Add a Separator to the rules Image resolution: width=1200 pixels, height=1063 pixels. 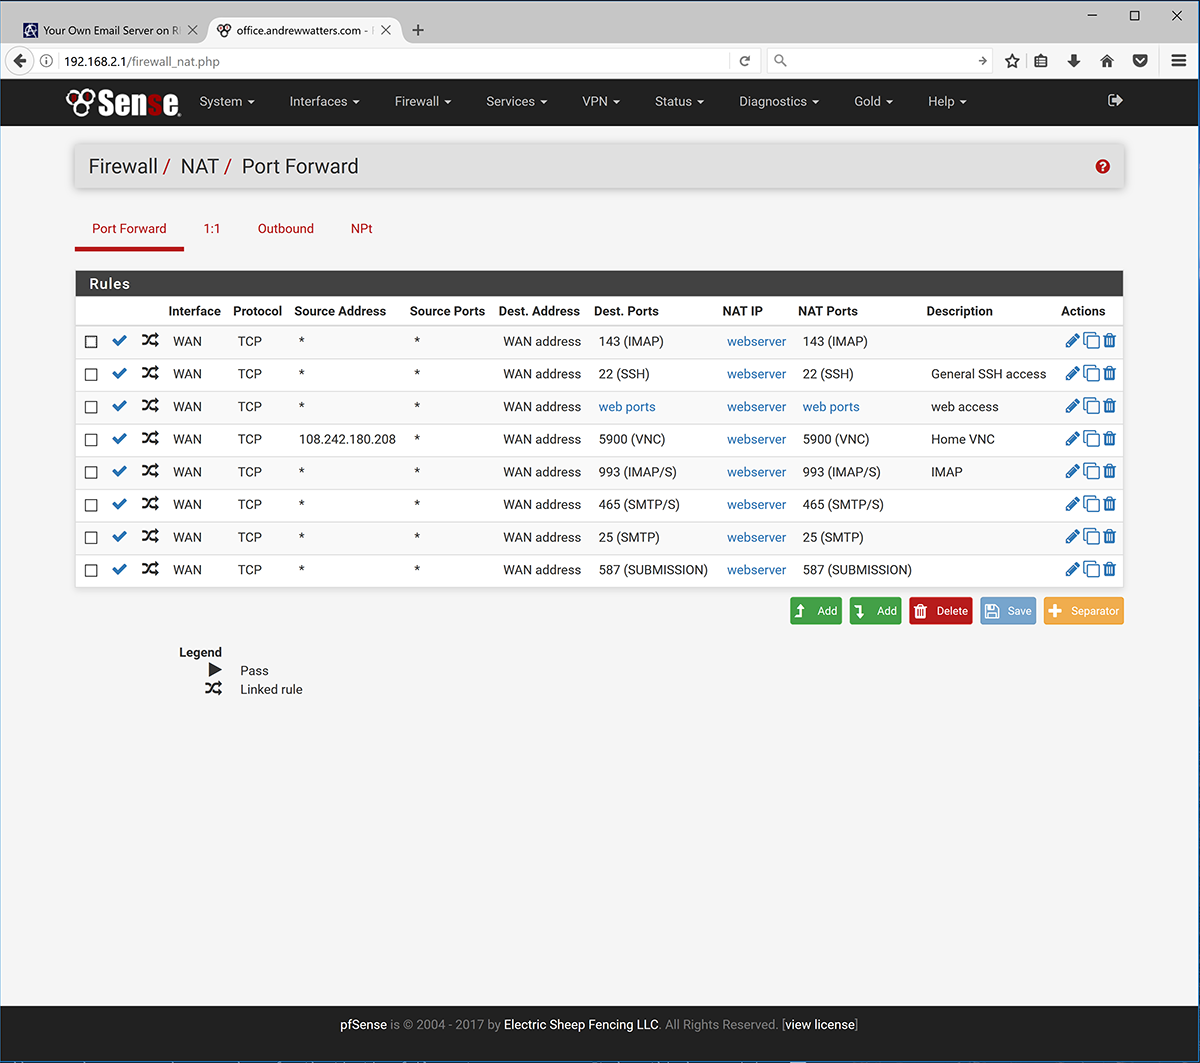click(x=1084, y=611)
